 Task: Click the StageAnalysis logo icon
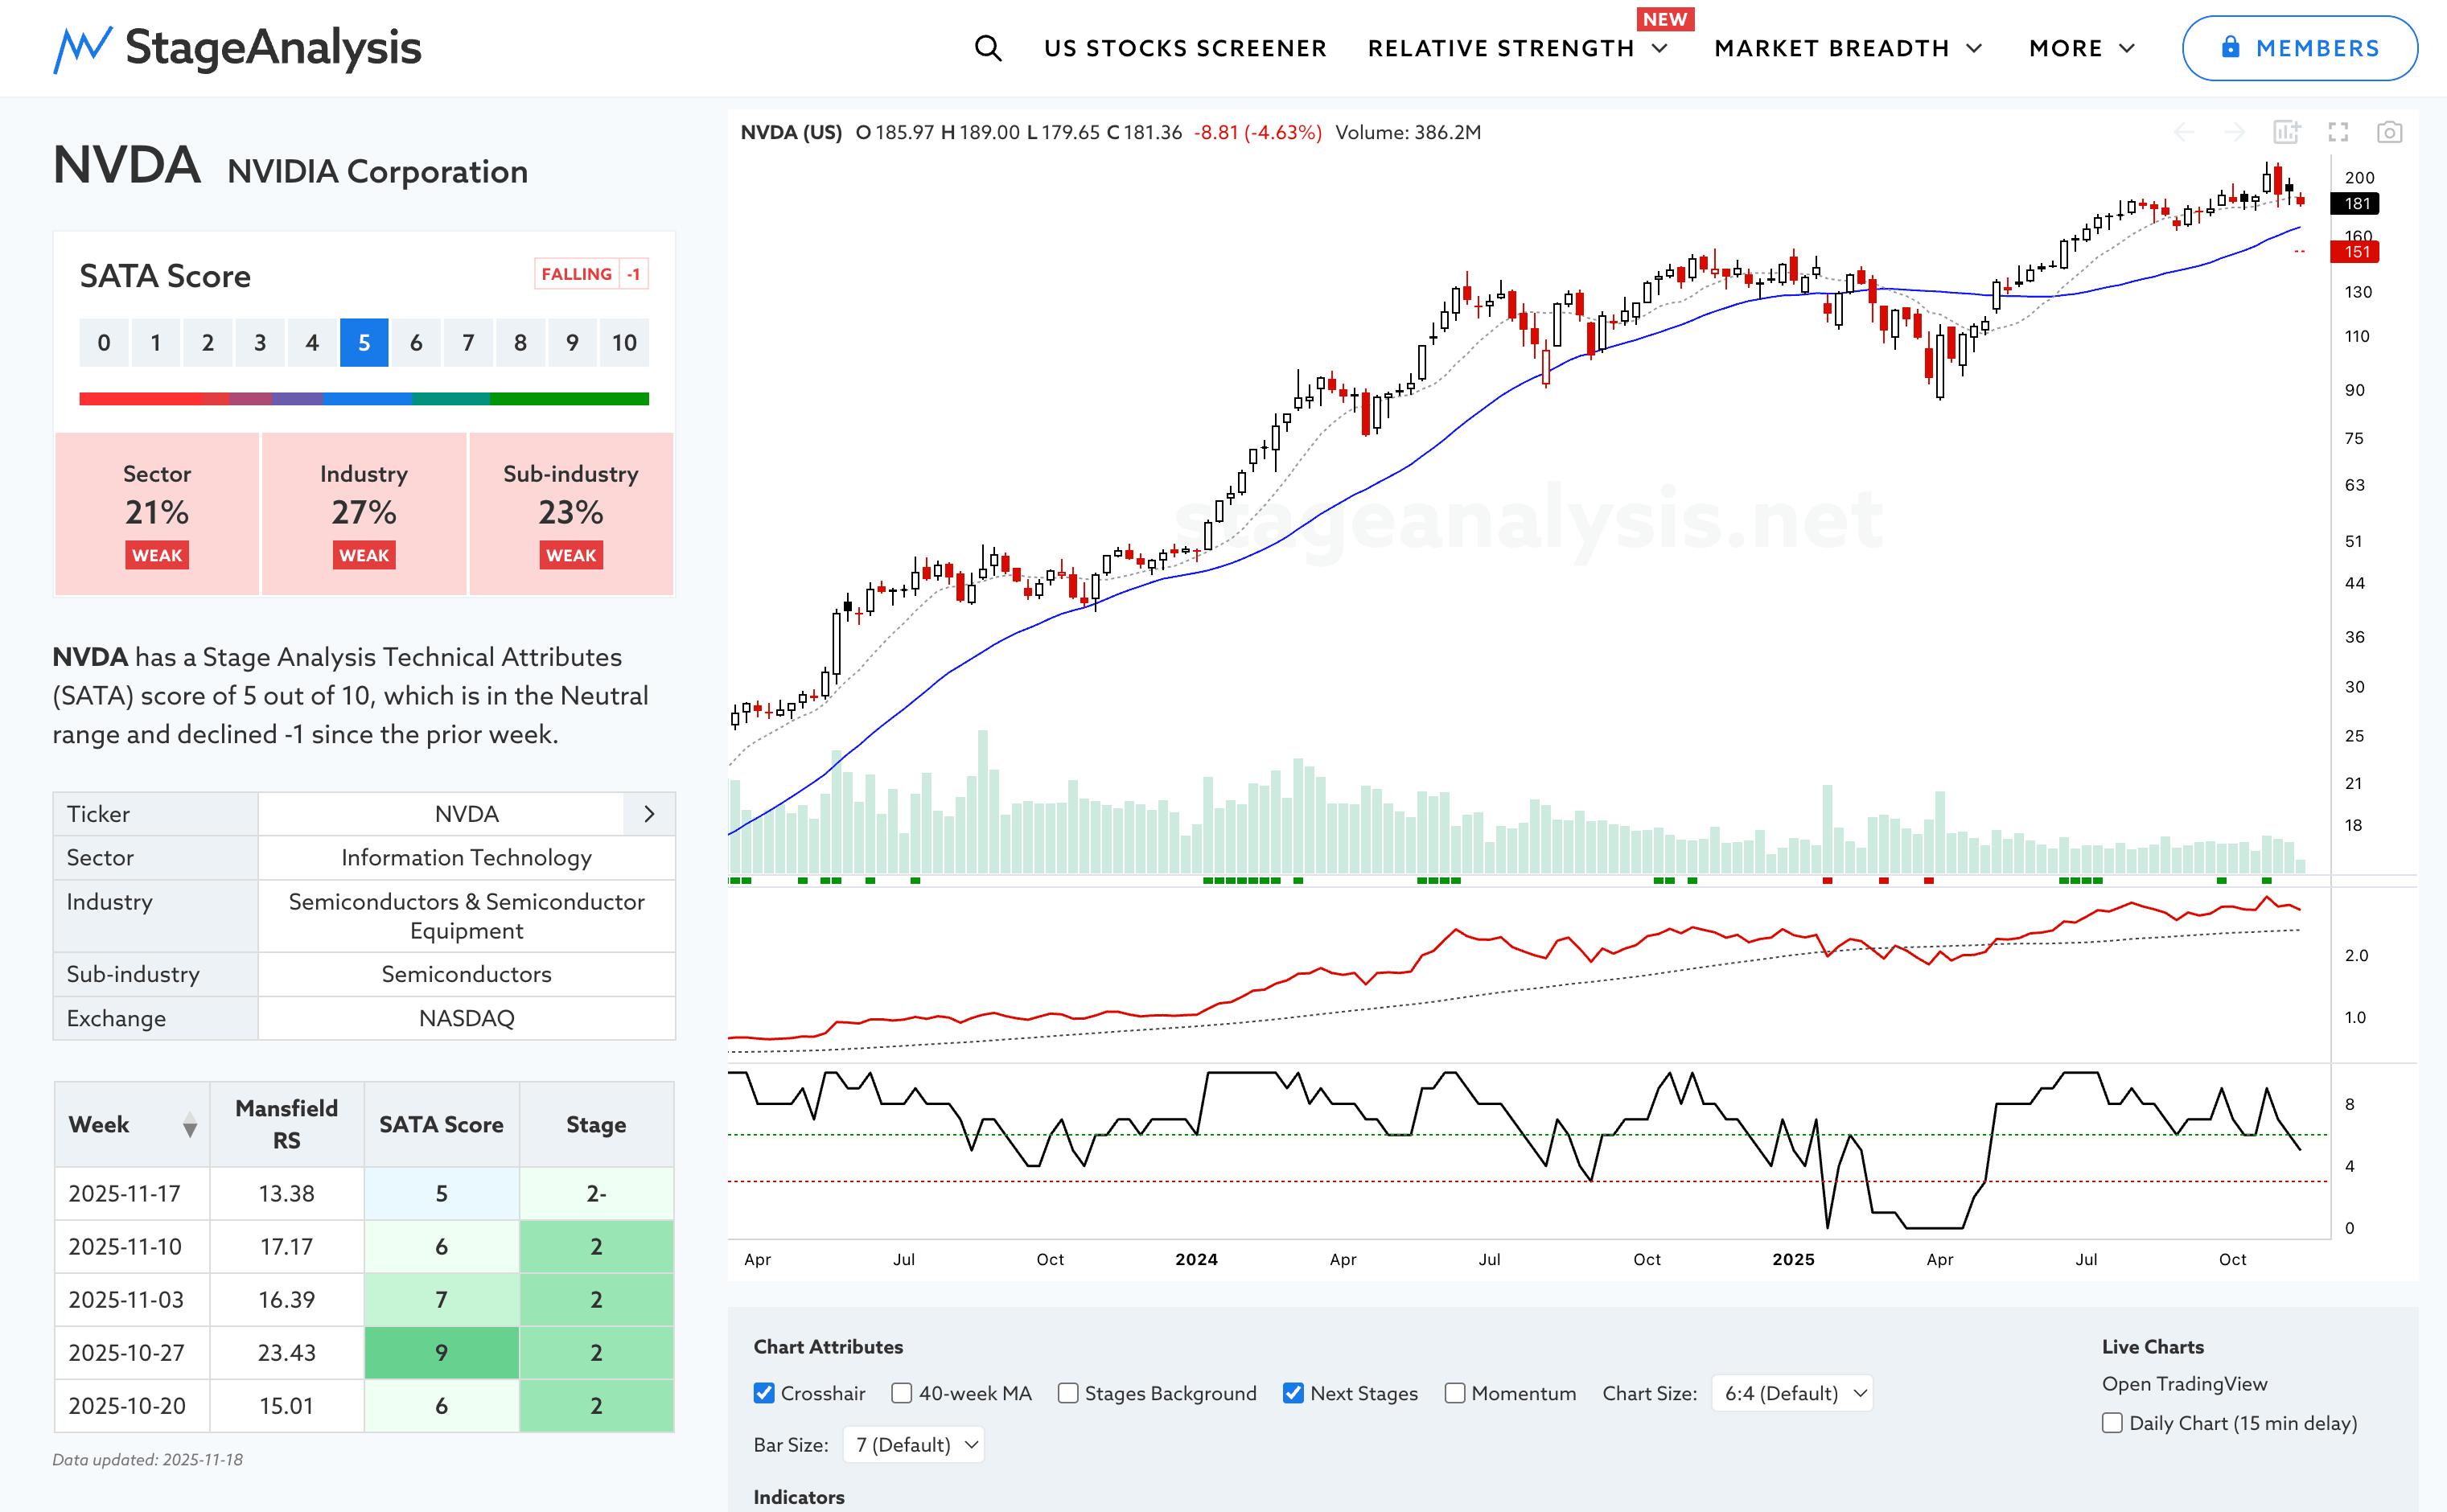[82, 48]
